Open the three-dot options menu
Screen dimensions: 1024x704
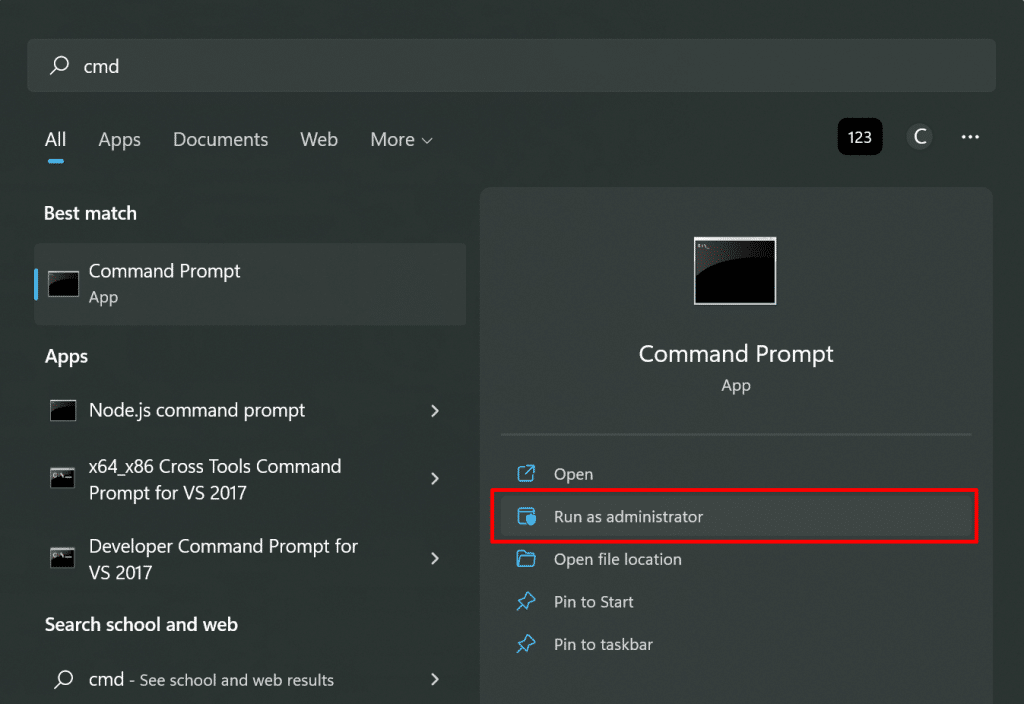(x=970, y=136)
